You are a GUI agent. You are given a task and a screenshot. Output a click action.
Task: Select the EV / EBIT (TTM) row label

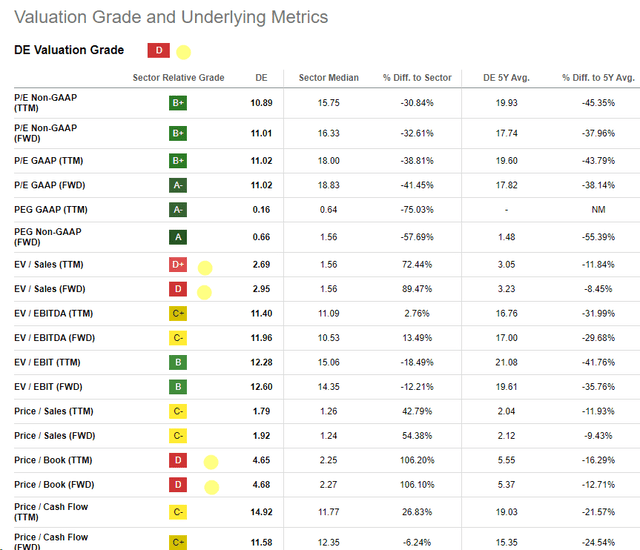tap(47, 362)
